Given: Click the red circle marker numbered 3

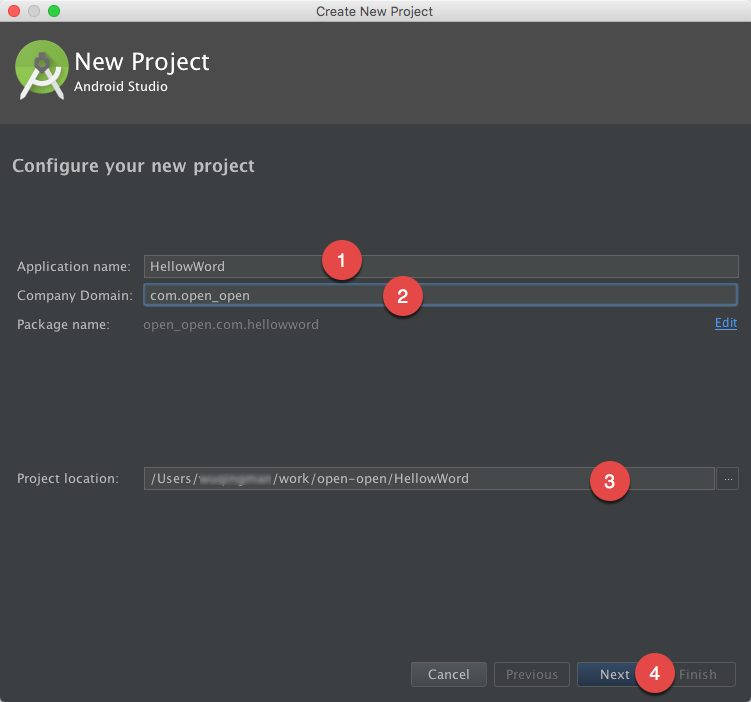Looking at the screenshot, I should tap(608, 481).
